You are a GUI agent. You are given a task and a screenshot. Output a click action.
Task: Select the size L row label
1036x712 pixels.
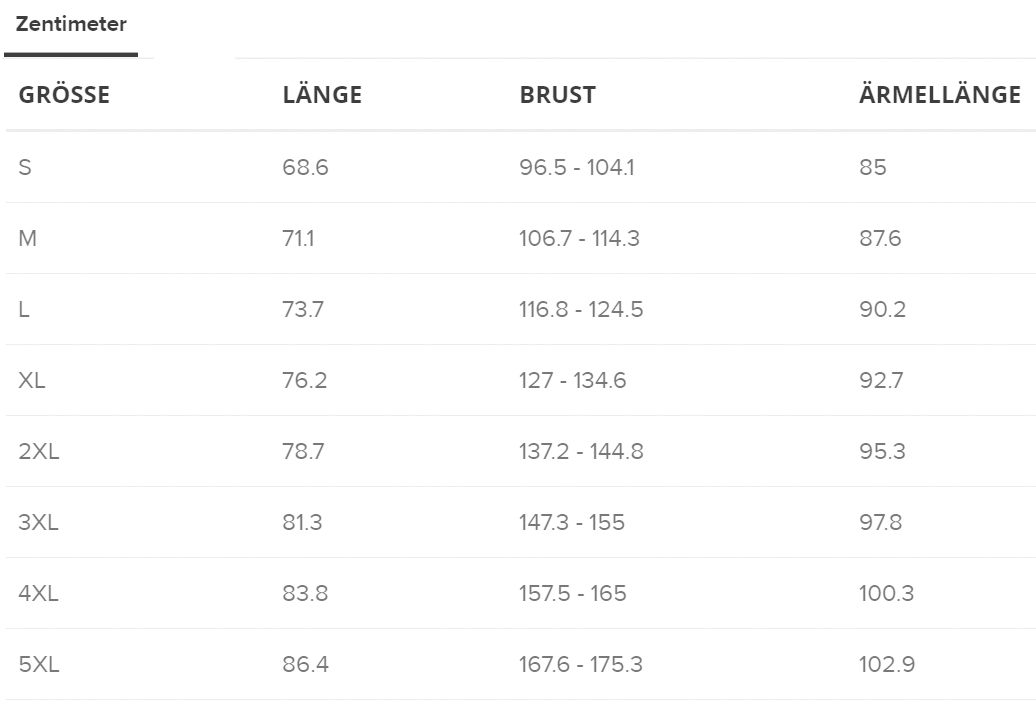pyautogui.click(x=24, y=309)
